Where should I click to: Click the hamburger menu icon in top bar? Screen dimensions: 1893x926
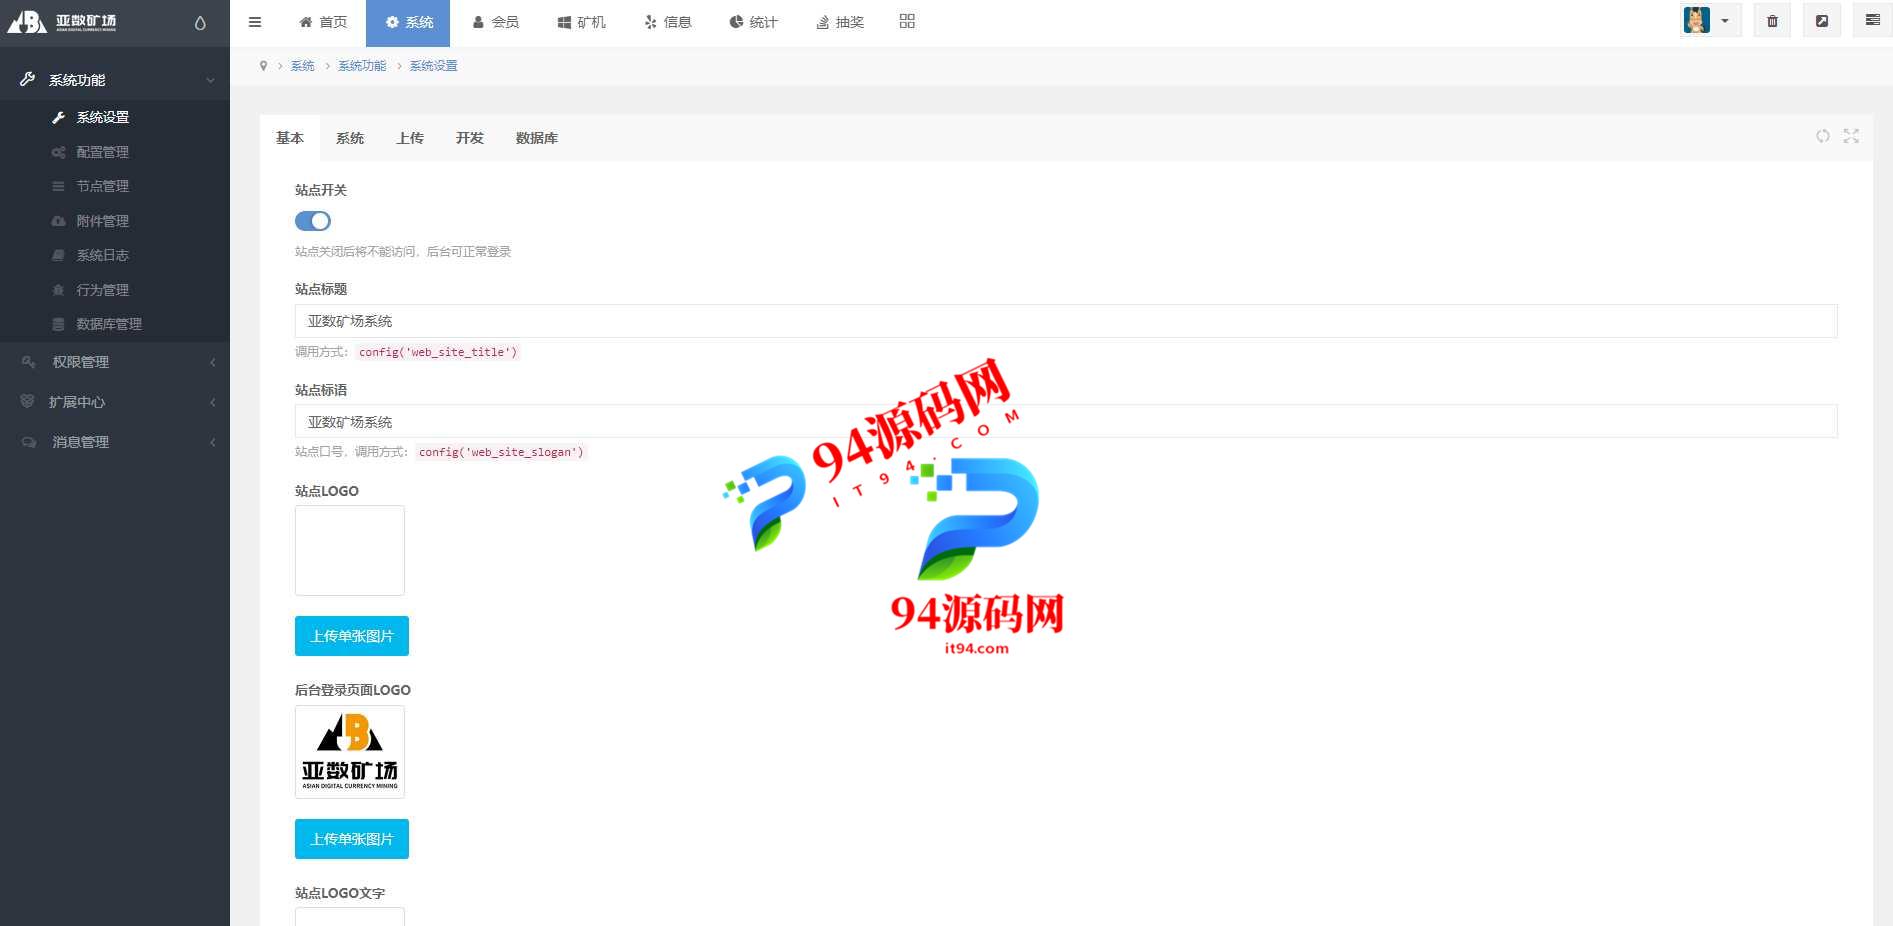[x=255, y=22]
